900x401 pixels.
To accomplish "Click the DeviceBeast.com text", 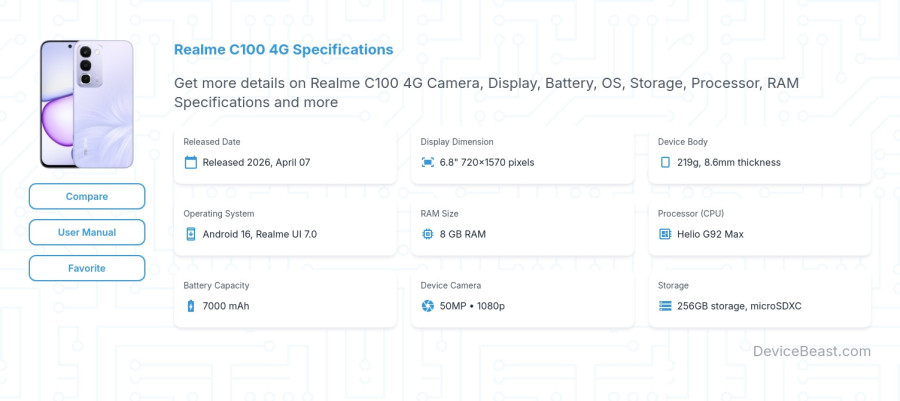I will pyautogui.click(x=812, y=351).
